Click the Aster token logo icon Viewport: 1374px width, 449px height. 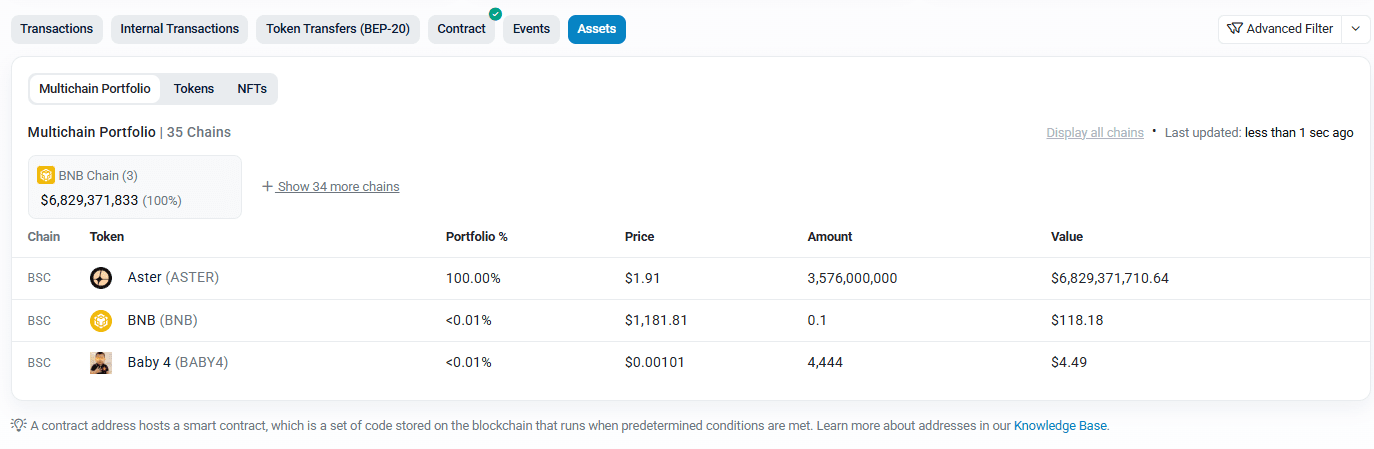tap(101, 278)
